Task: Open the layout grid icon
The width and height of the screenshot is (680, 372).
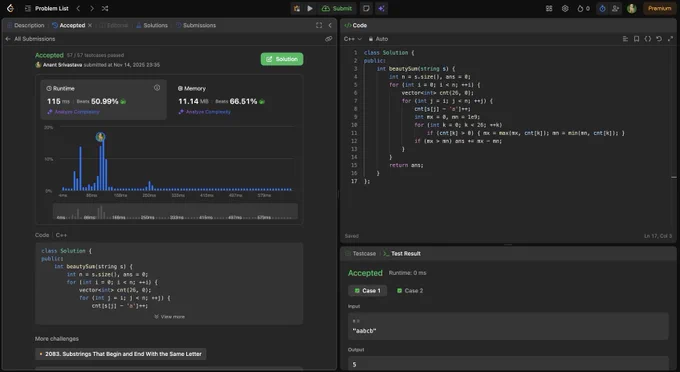Action: pyautogui.click(x=549, y=8)
